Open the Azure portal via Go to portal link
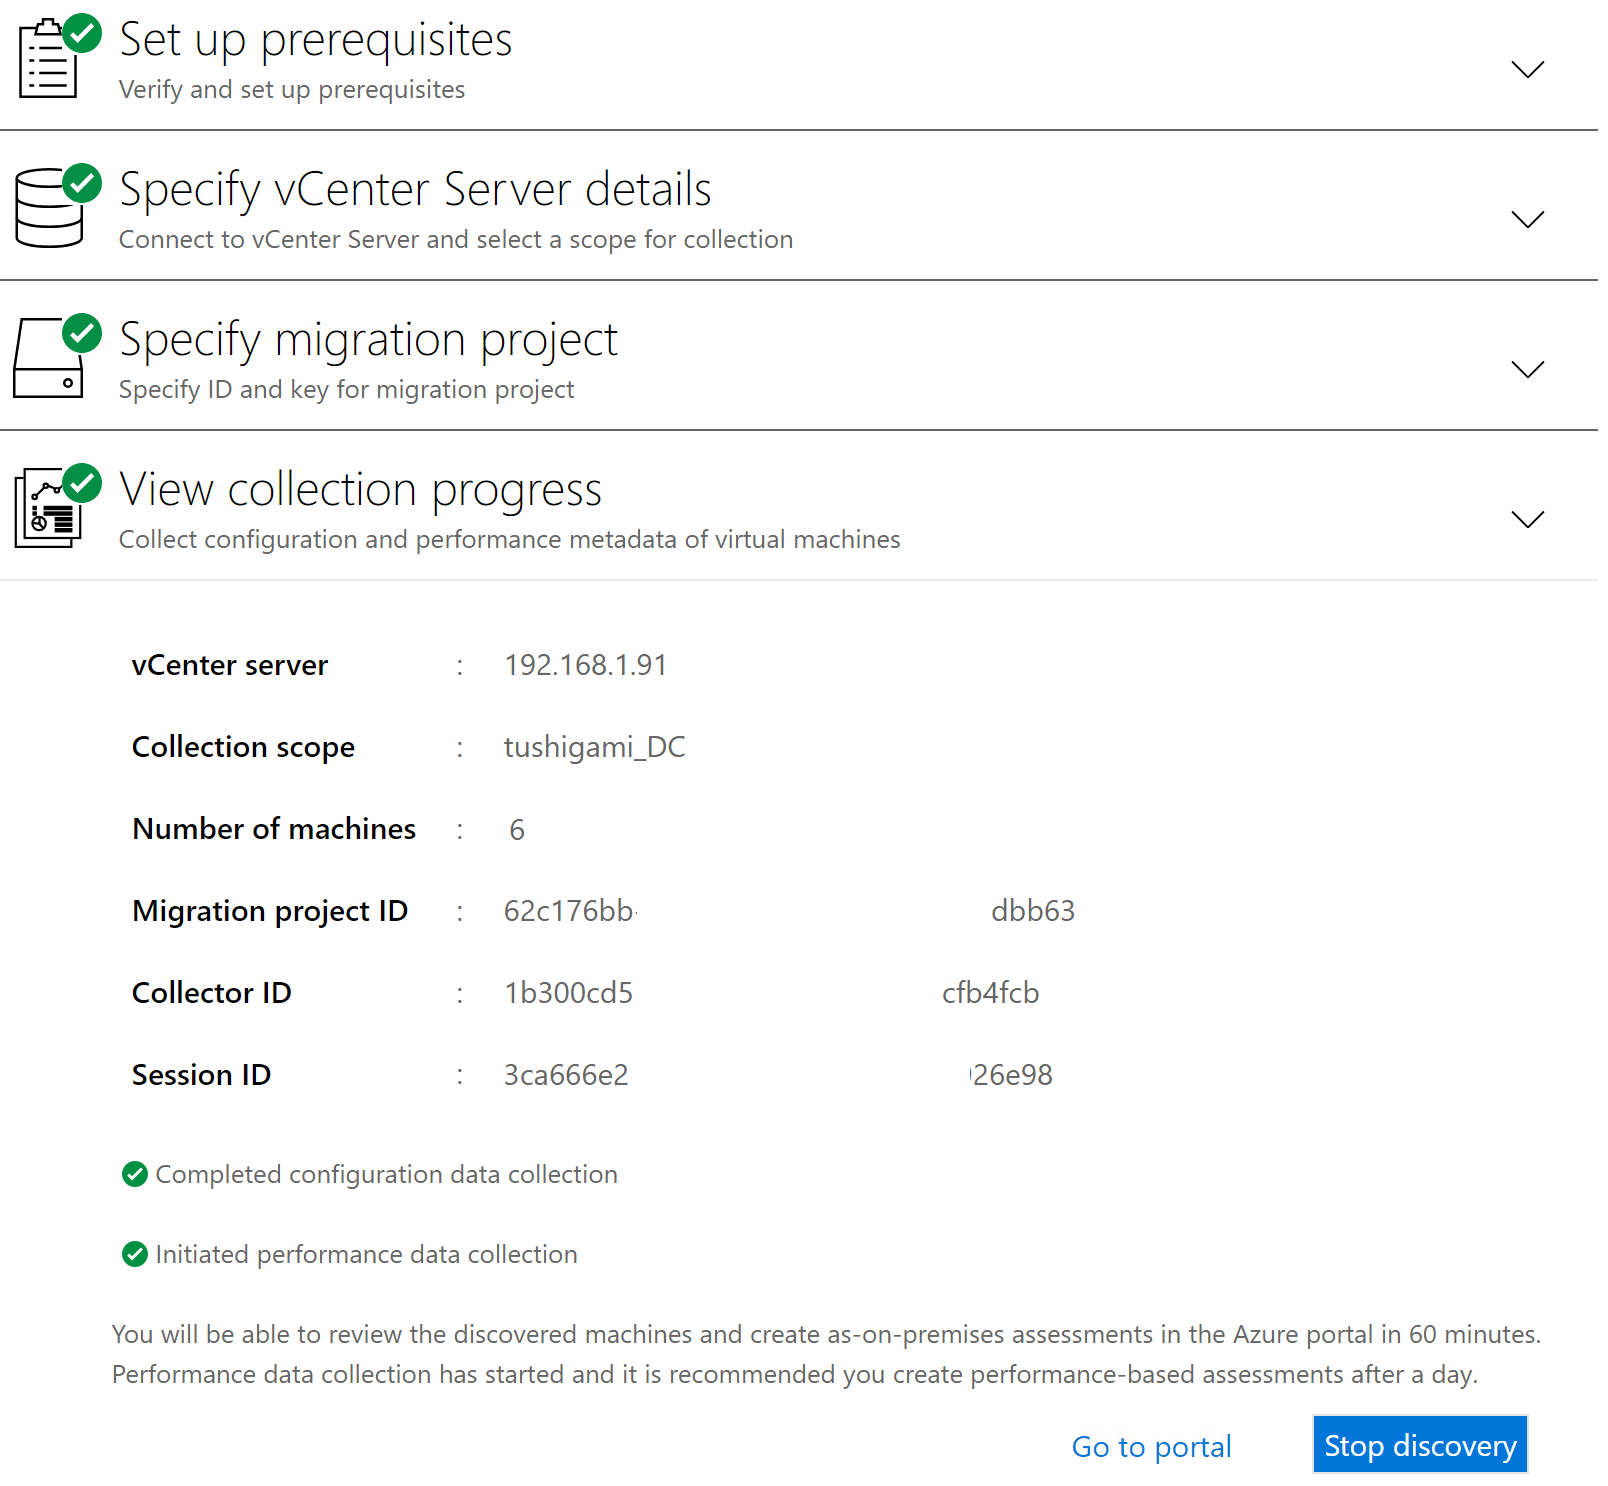 click(1150, 1446)
